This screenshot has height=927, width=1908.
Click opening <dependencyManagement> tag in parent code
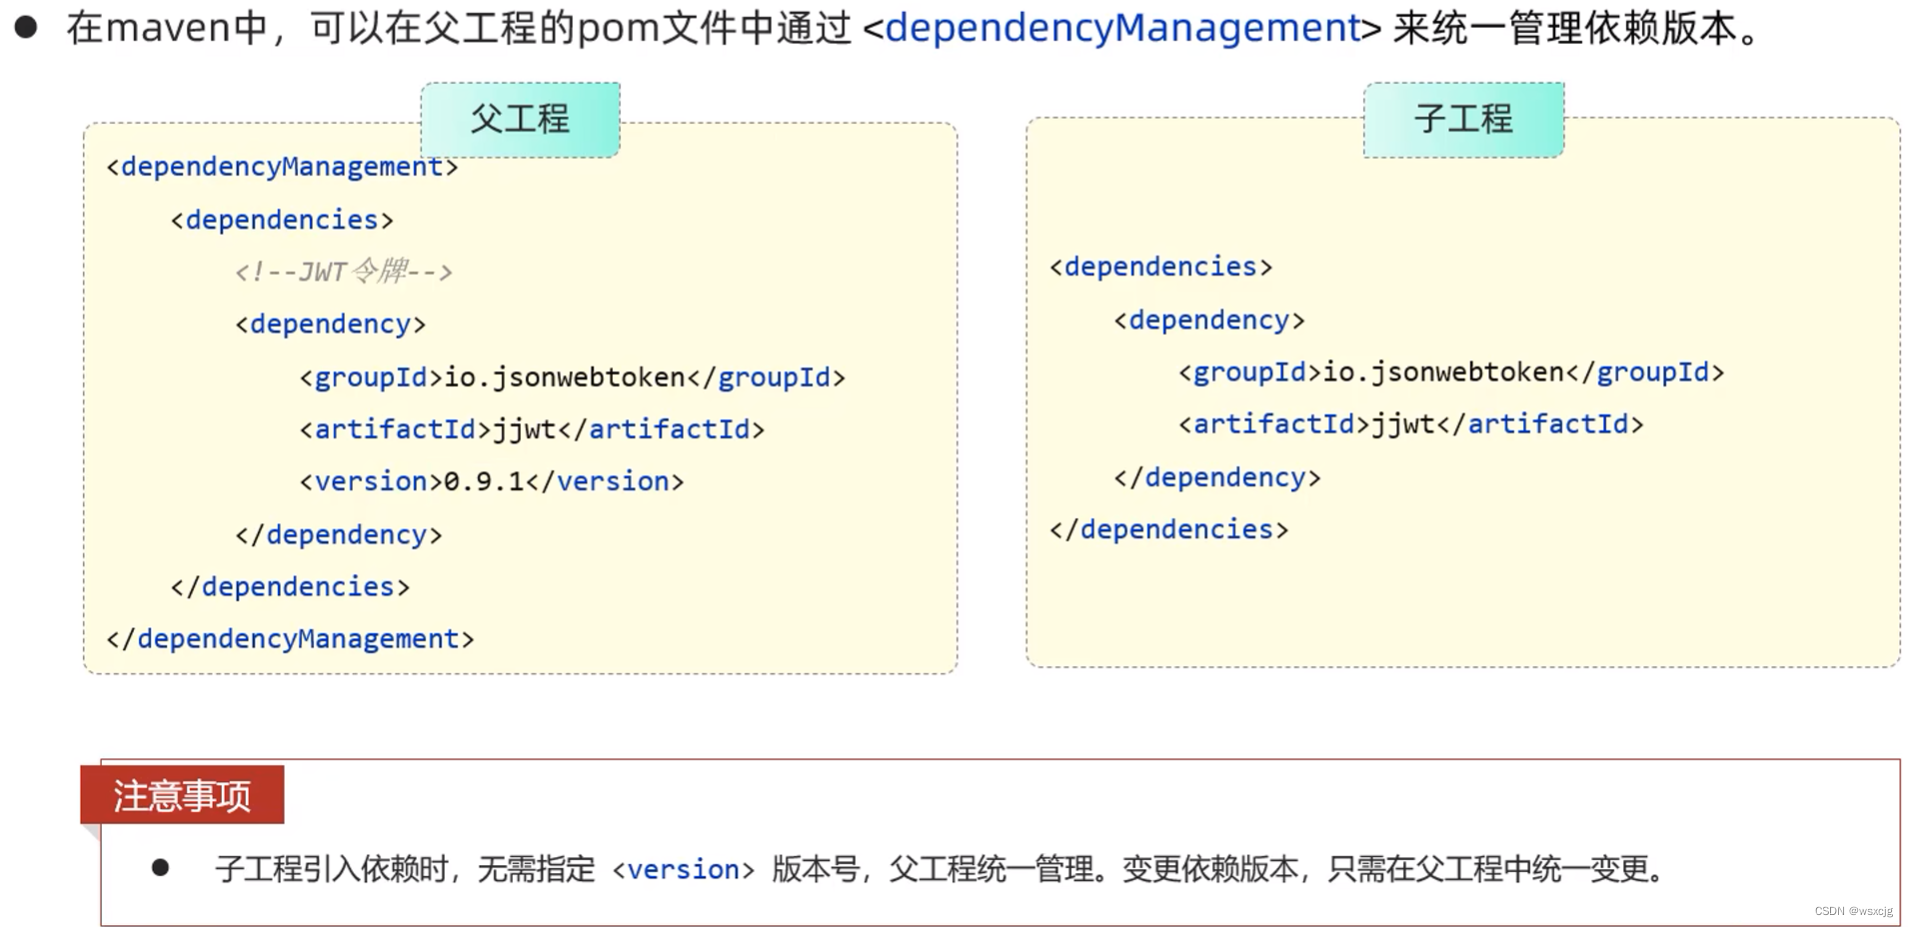tap(282, 167)
